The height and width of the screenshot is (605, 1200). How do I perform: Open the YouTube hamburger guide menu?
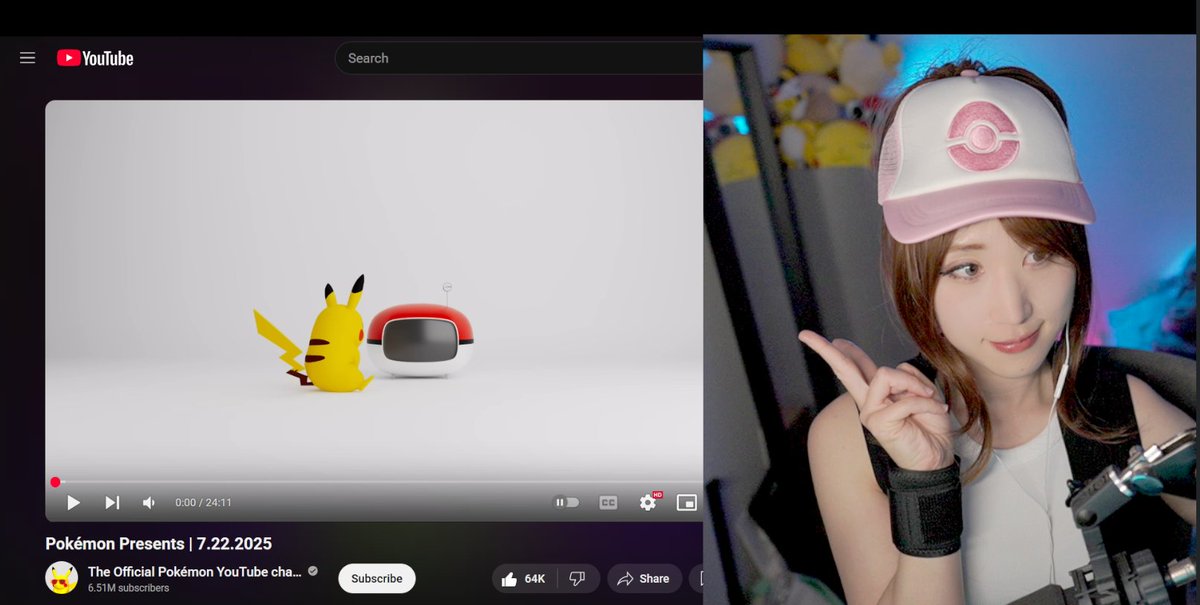pyautogui.click(x=27, y=58)
